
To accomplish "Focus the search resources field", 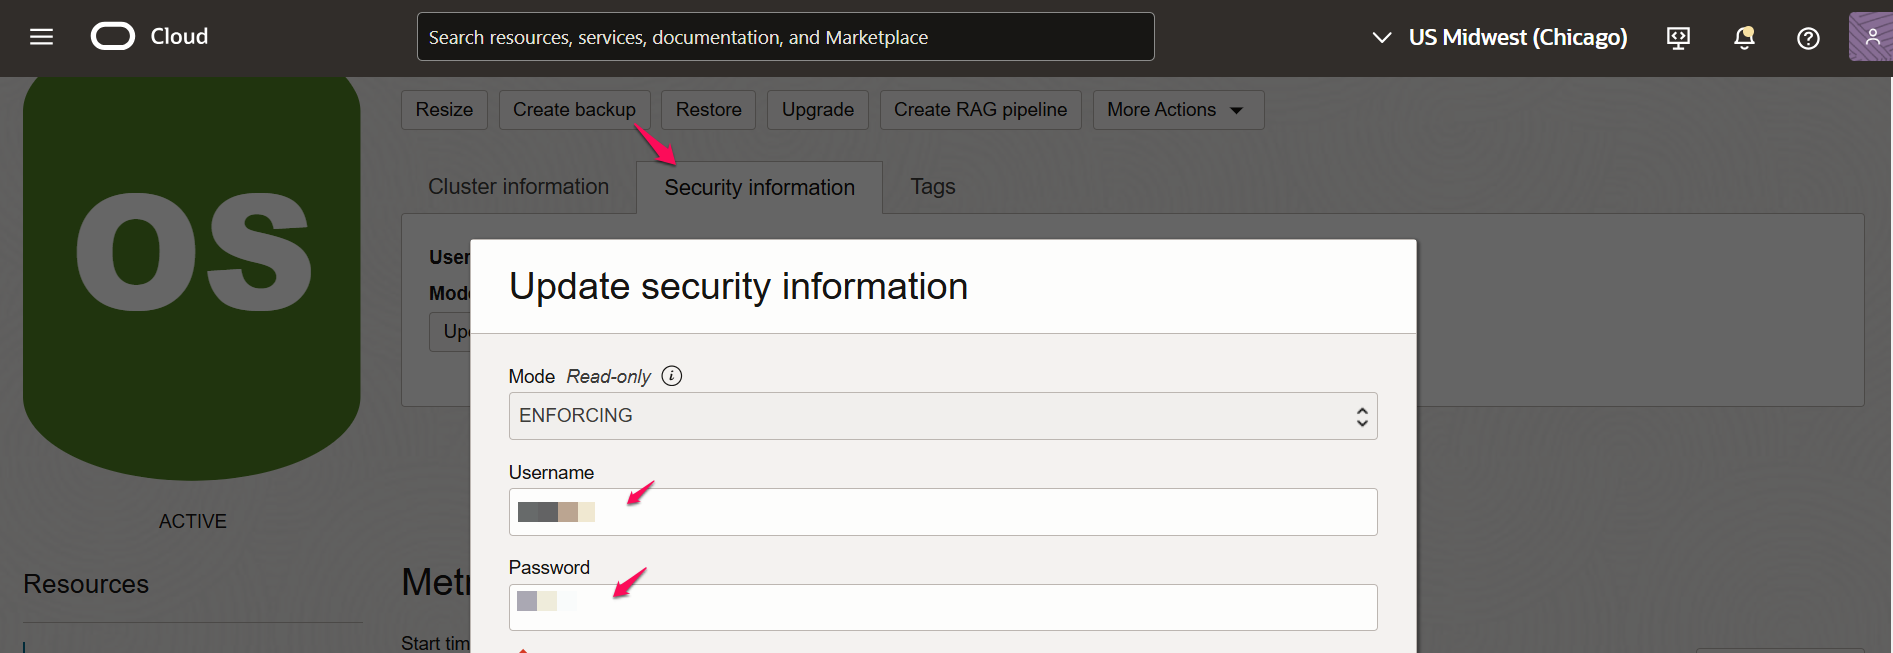I will pyautogui.click(x=785, y=37).
